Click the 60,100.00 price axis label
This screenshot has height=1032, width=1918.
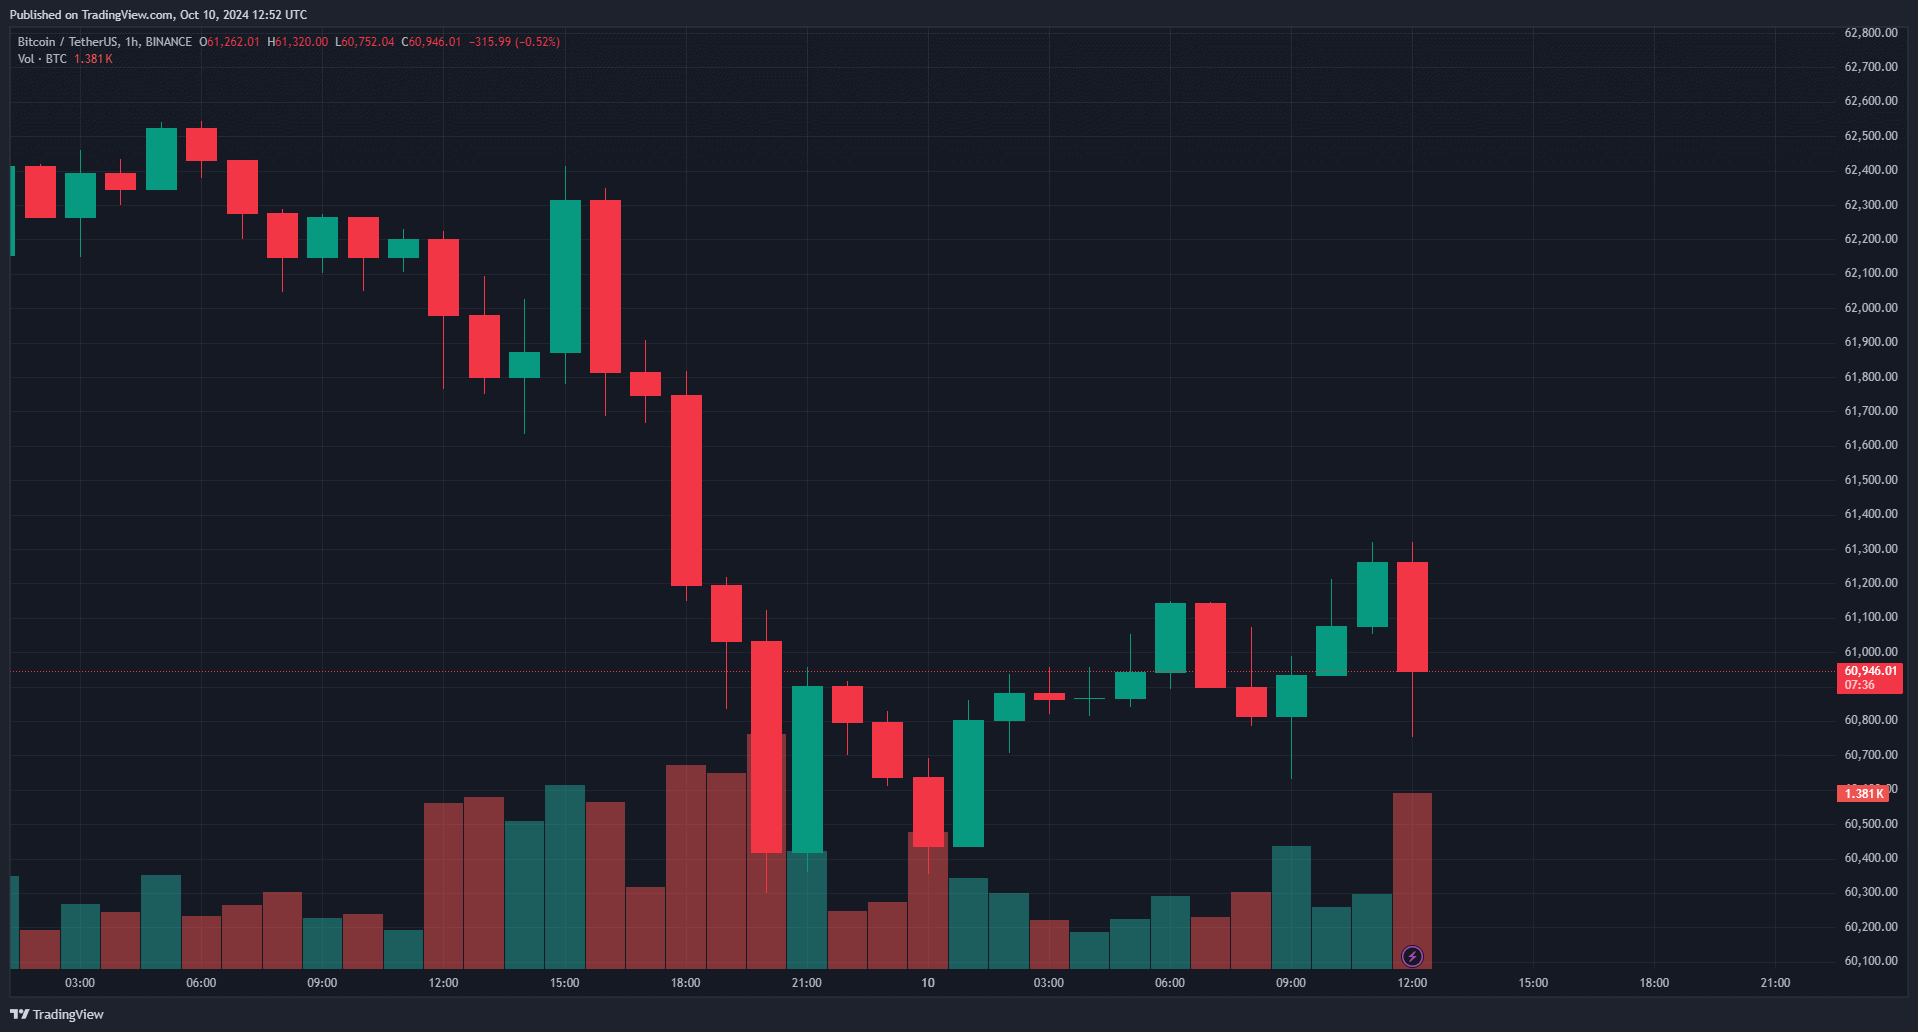(x=1870, y=961)
